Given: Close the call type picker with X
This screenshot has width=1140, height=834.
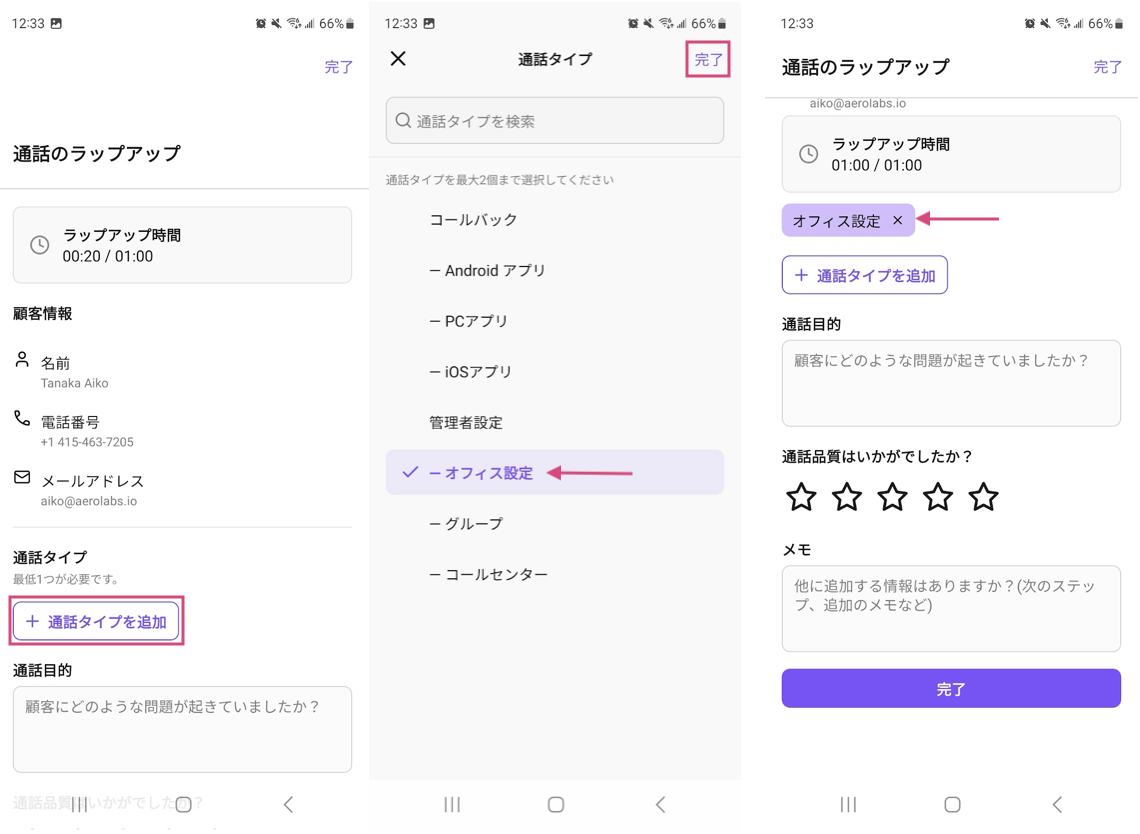Looking at the screenshot, I should 398,59.
